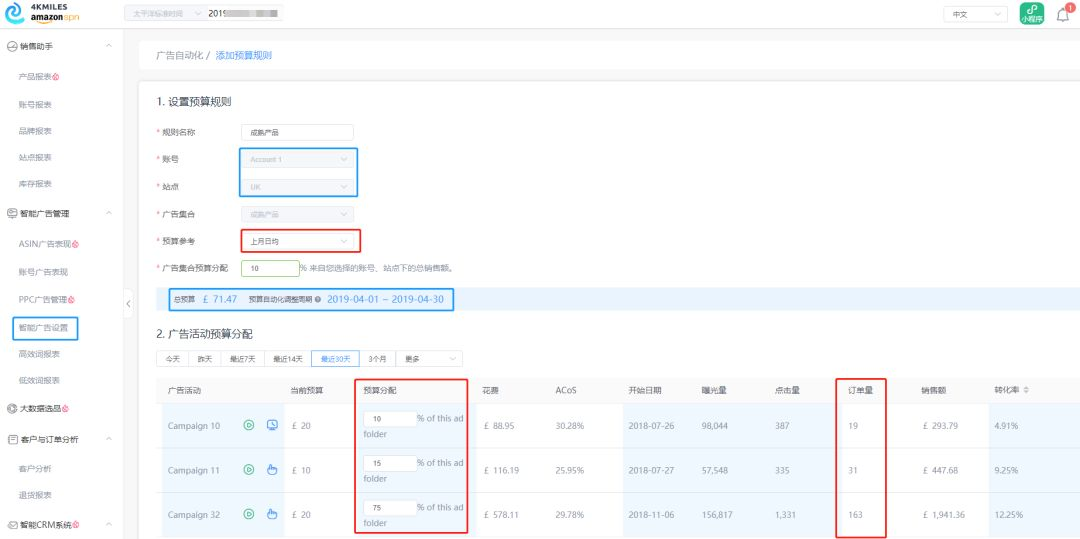Open 智能广告设置 in the sidebar
Screen dimensions: 1080x539
46,327
